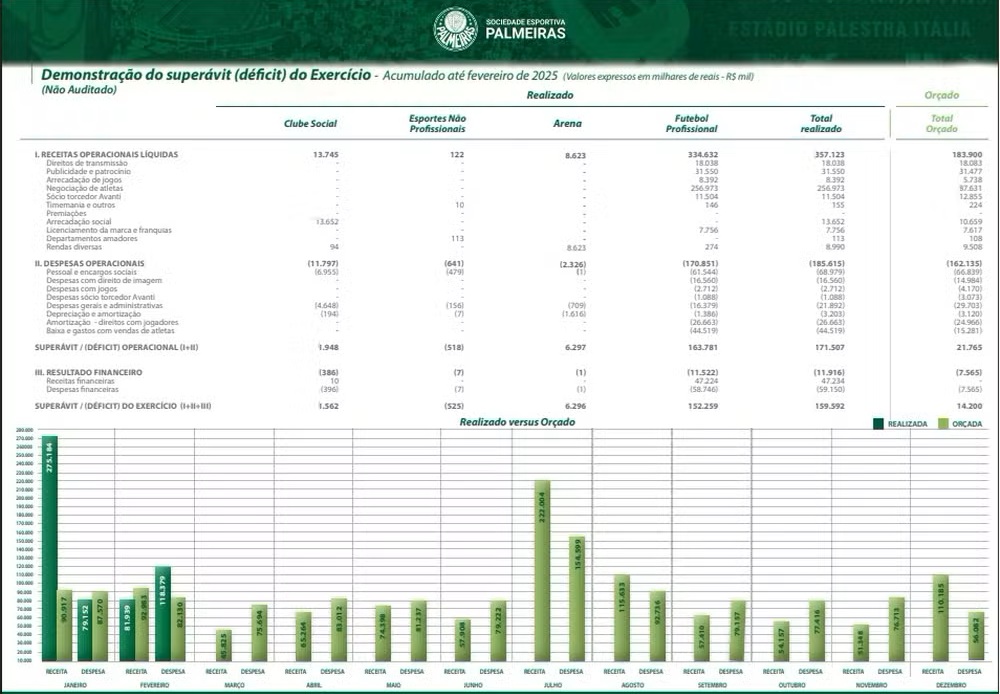Click the Clube Social net revenue value 13.745
1000x694 pixels.
(326, 154)
